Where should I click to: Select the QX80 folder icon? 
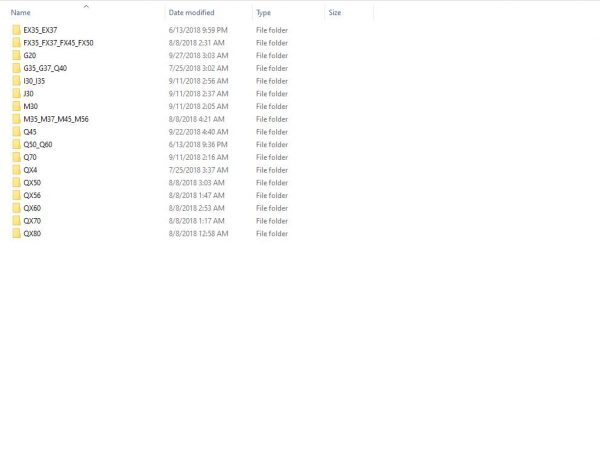(x=16, y=233)
